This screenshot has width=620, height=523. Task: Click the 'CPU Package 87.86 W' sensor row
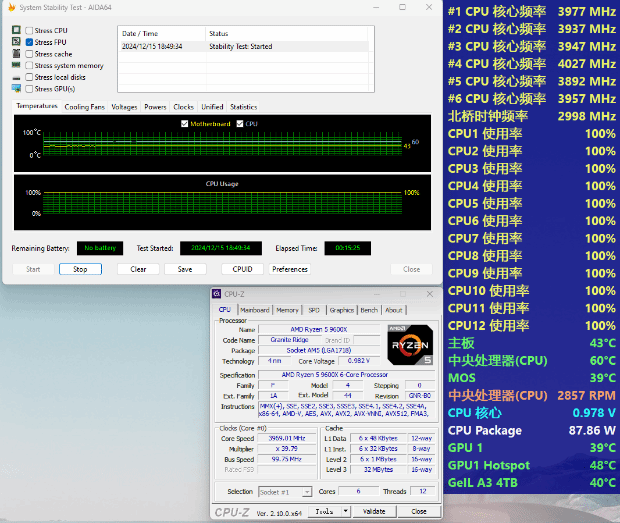click(531, 430)
